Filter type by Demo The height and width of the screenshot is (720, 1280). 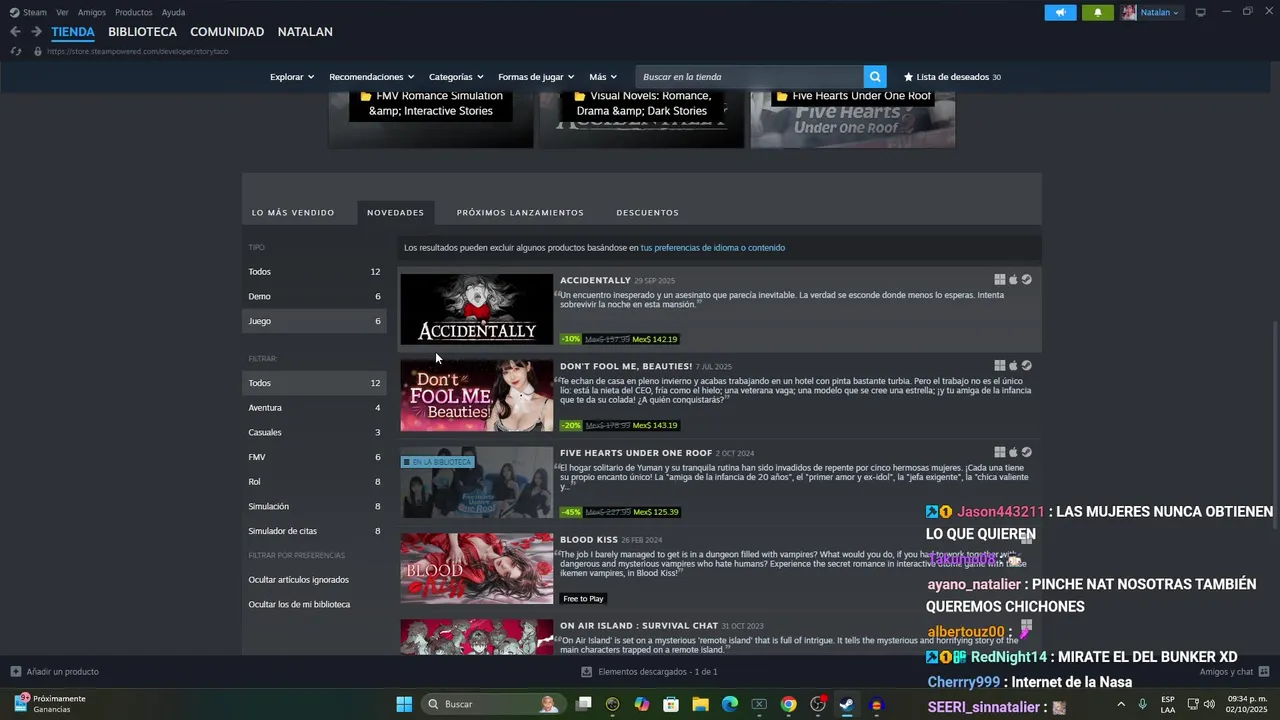[x=314, y=297]
